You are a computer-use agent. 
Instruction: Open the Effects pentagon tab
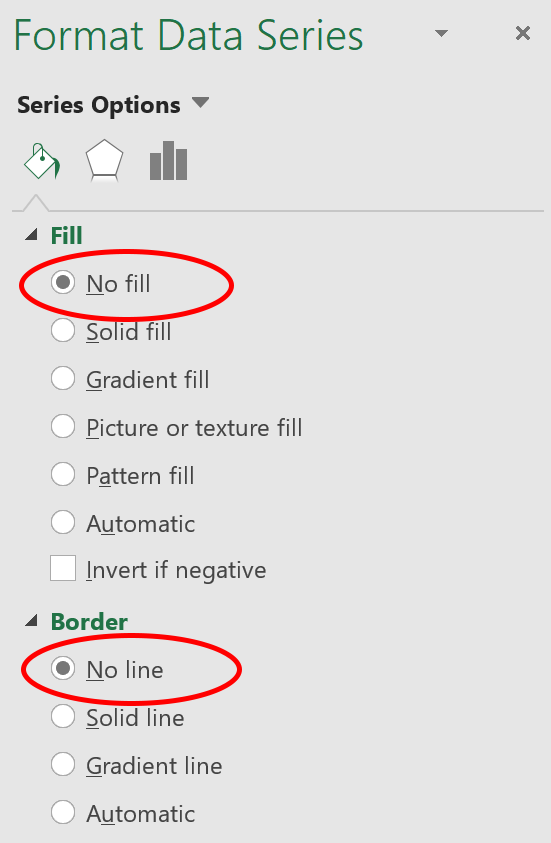click(x=104, y=160)
